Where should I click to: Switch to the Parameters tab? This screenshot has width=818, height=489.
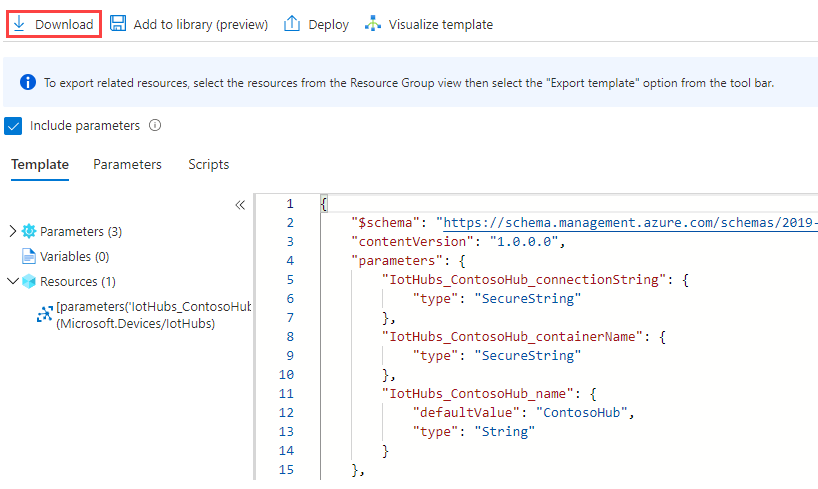pyautogui.click(x=127, y=164)
